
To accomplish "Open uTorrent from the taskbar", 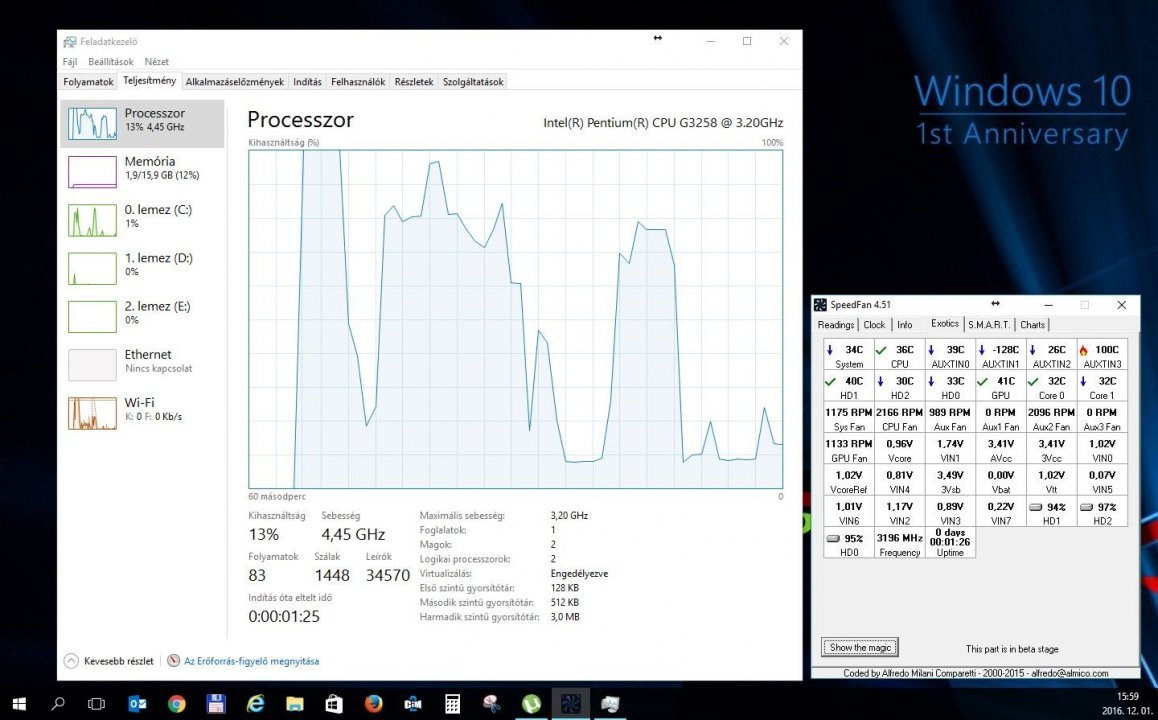I will point(531,704).
